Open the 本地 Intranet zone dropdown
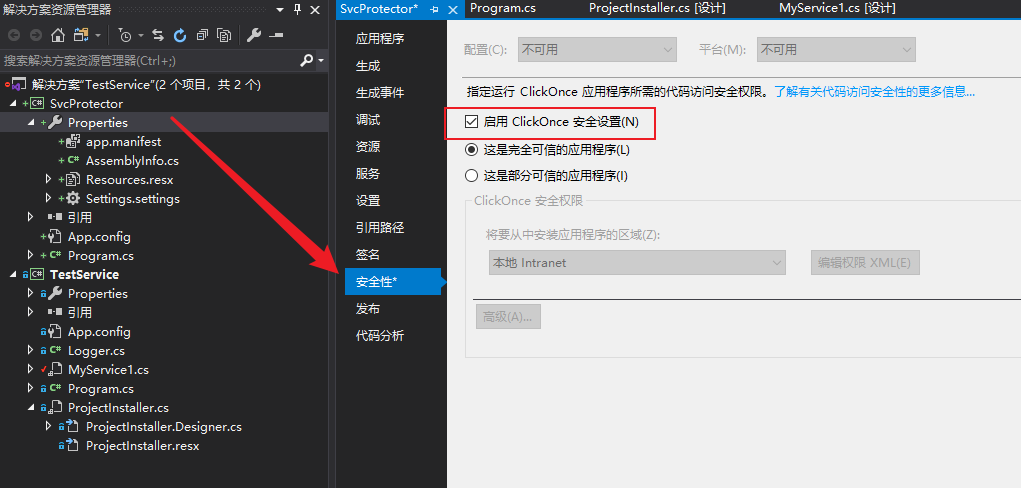Screen dimensions: 1021x488 pyautogui.click(x=635, y=263)
